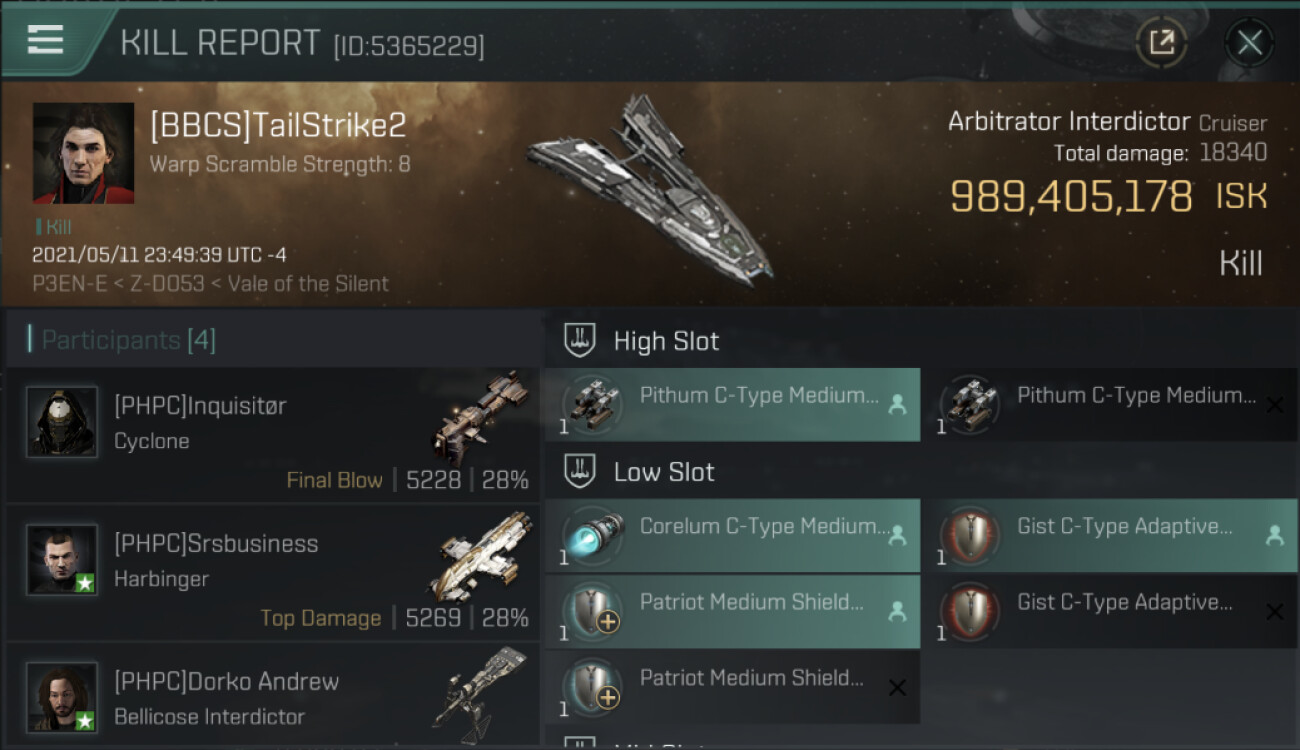Click the Harbinger ship icon

tap(481, 556)
